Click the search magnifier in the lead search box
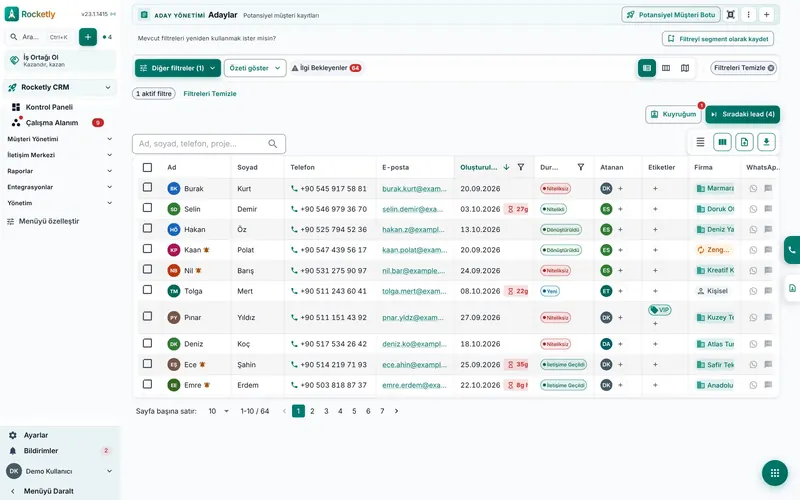This screenshot has width=800, height=500. click(x=273, y=144)
